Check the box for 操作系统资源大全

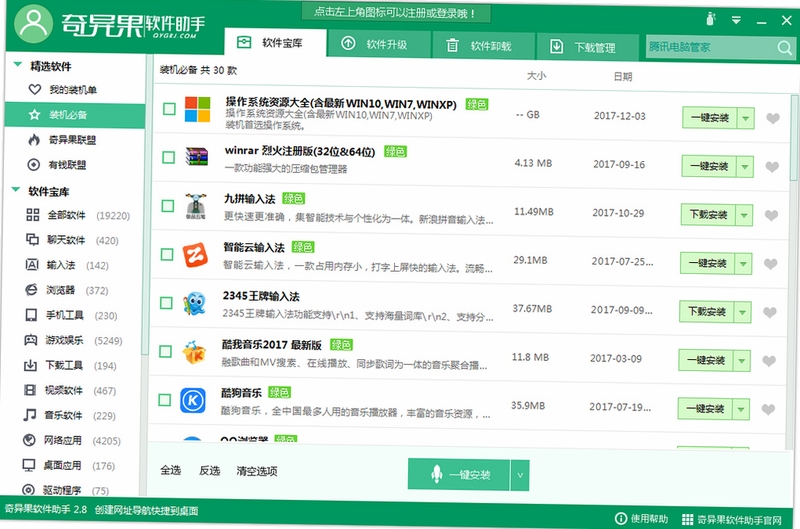169,109
